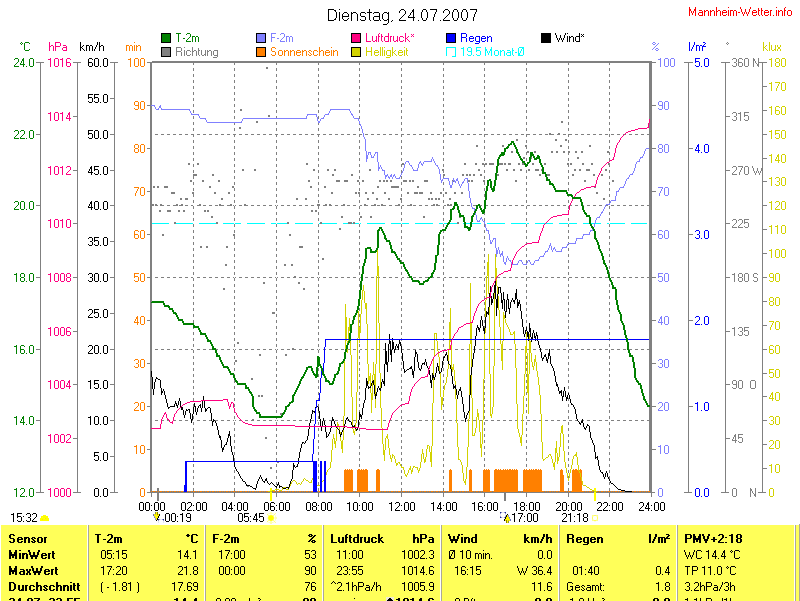Viewport: 800px width, 601px height.
Task: Click the sun icon beside 15:32
Action: [45, 518]
